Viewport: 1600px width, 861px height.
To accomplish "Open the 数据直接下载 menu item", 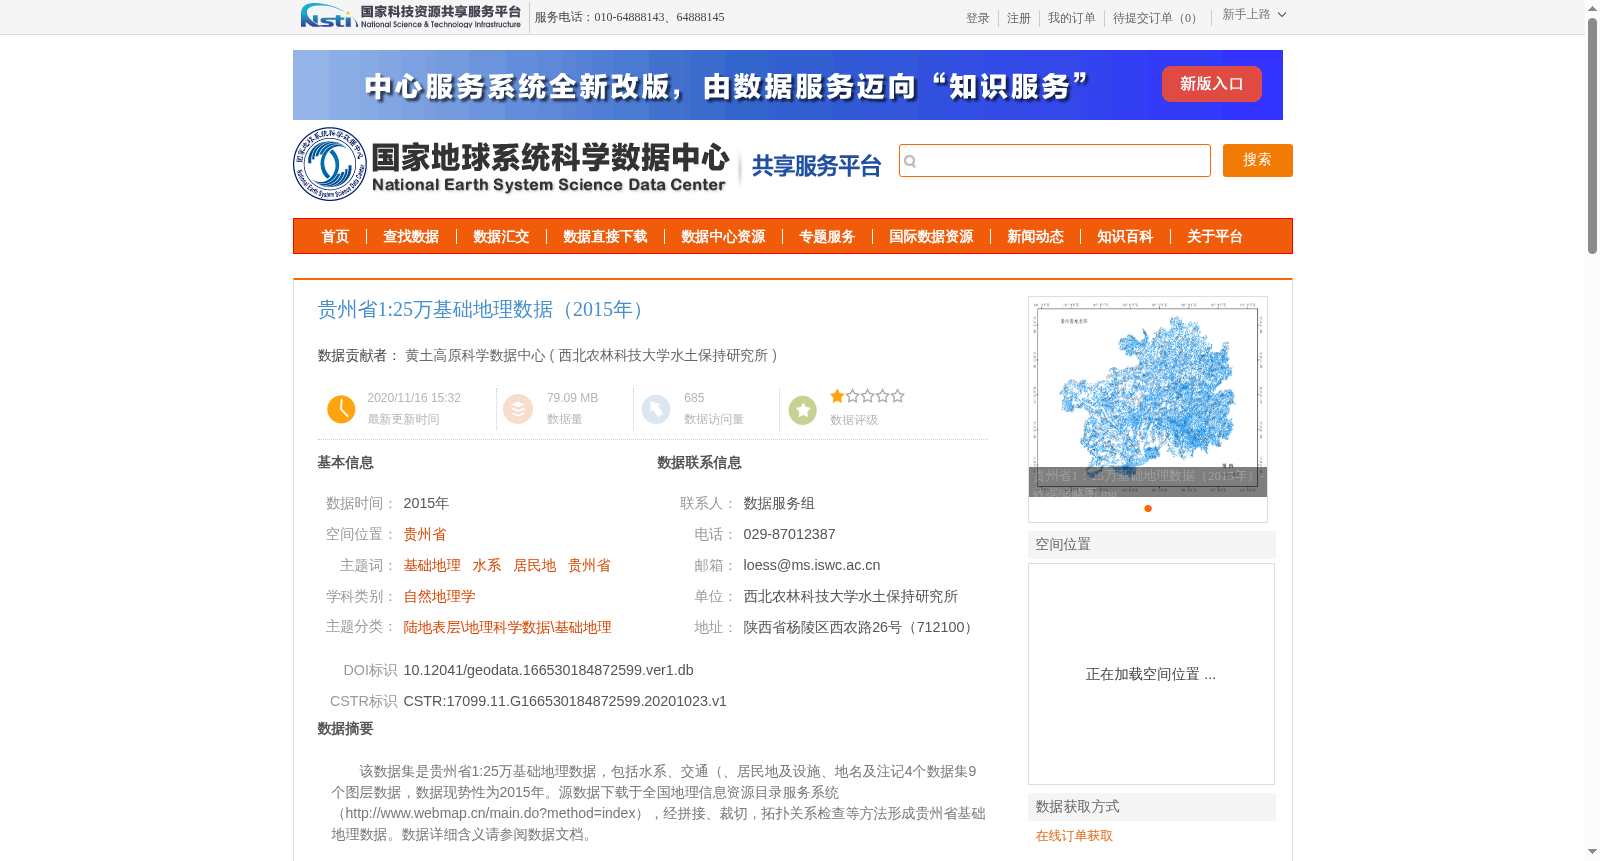I will 605,236.
